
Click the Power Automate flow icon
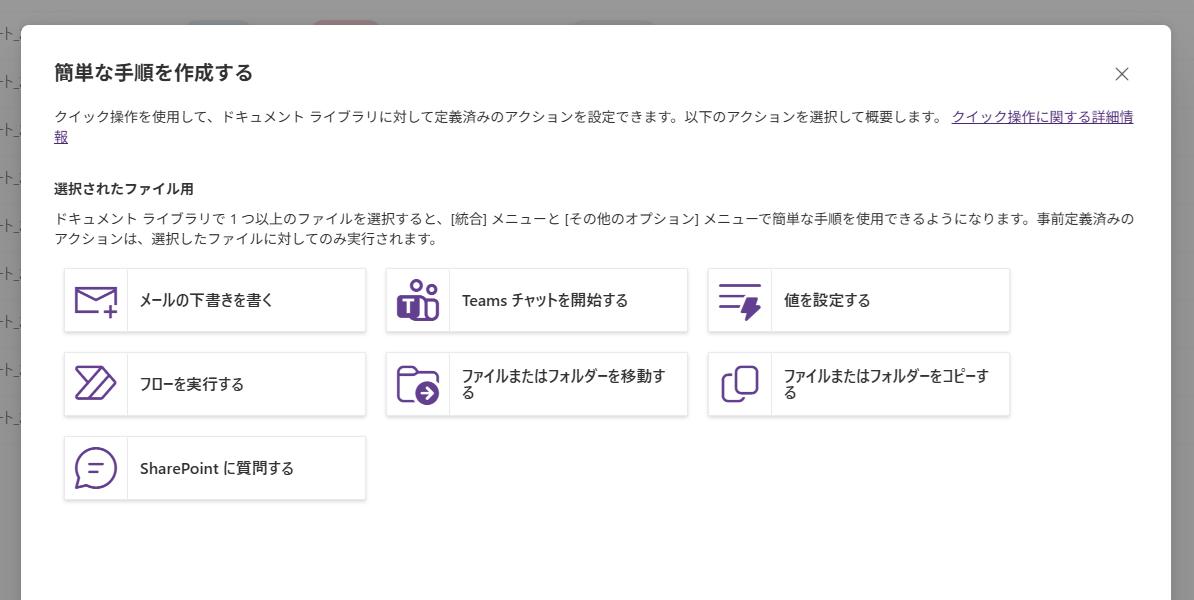[x=96, y=384]
